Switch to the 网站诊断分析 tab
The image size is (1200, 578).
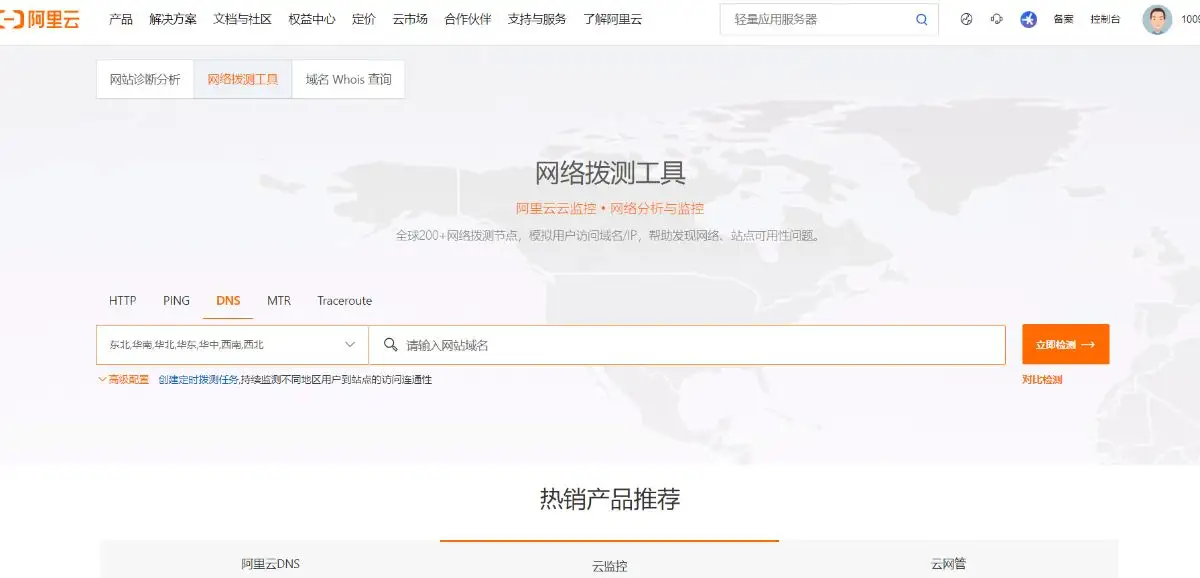tap(144, 78)
